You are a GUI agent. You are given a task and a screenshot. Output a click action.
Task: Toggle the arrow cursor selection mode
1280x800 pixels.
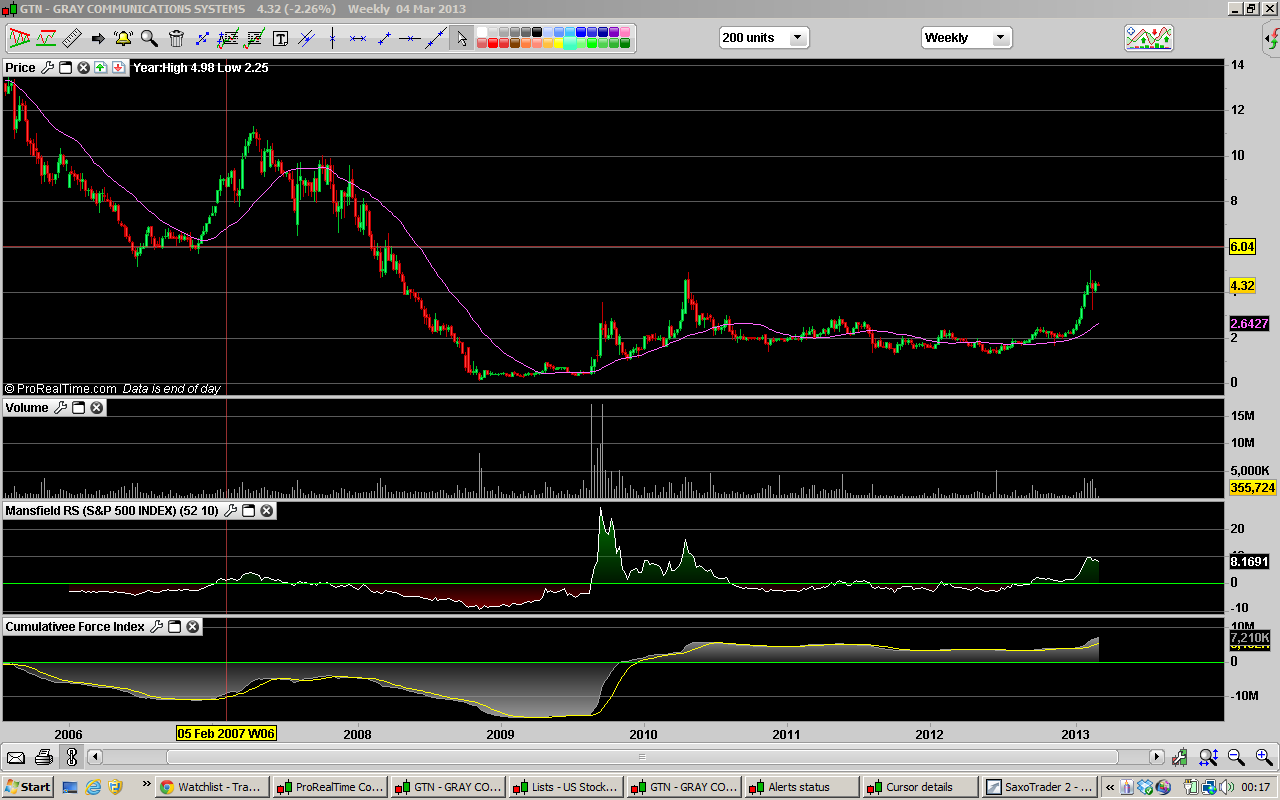tap(461, 39)
